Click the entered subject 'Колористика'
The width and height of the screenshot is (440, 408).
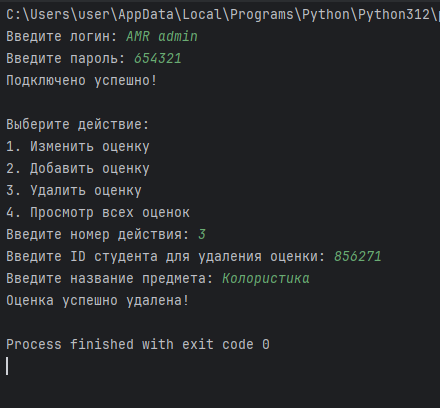point(266,278)
